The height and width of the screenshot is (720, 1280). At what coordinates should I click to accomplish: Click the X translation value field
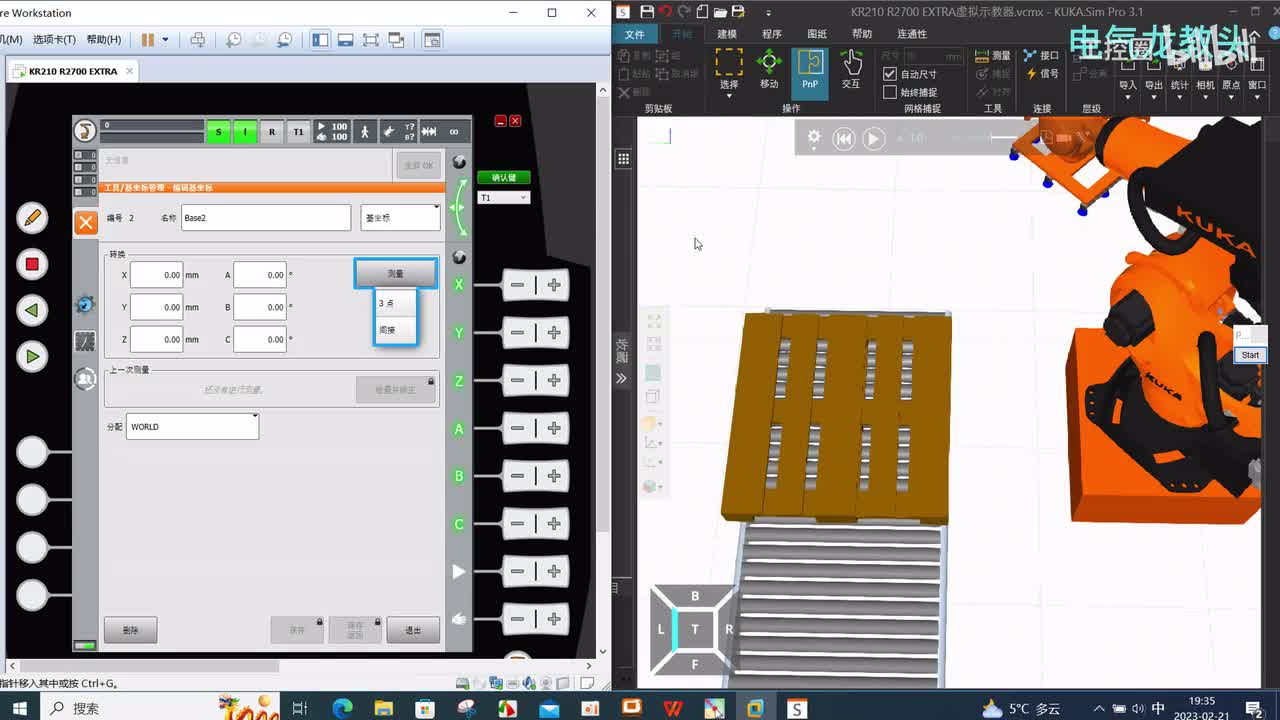click(x=156, y=275)
